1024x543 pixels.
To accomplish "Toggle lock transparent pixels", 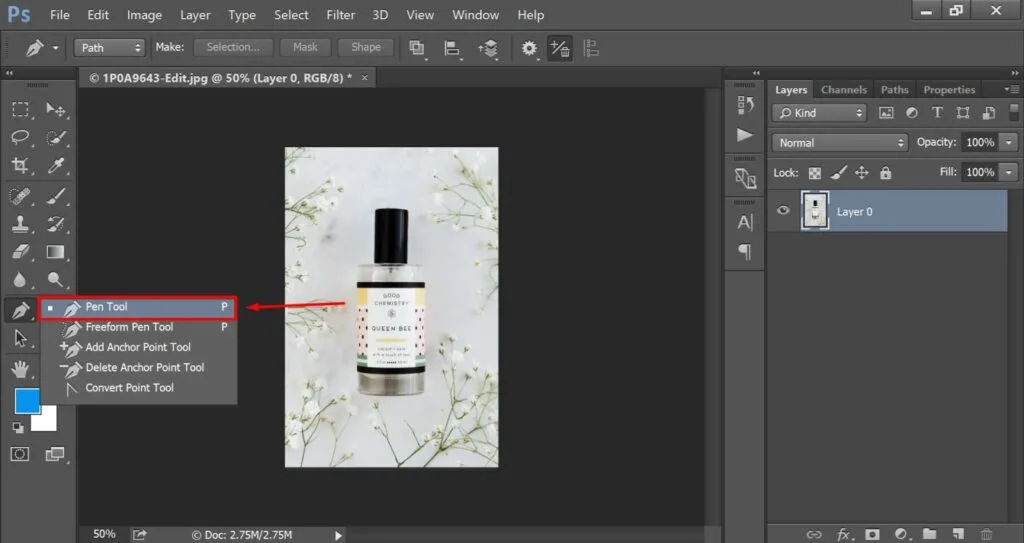I will pos(814,173).
